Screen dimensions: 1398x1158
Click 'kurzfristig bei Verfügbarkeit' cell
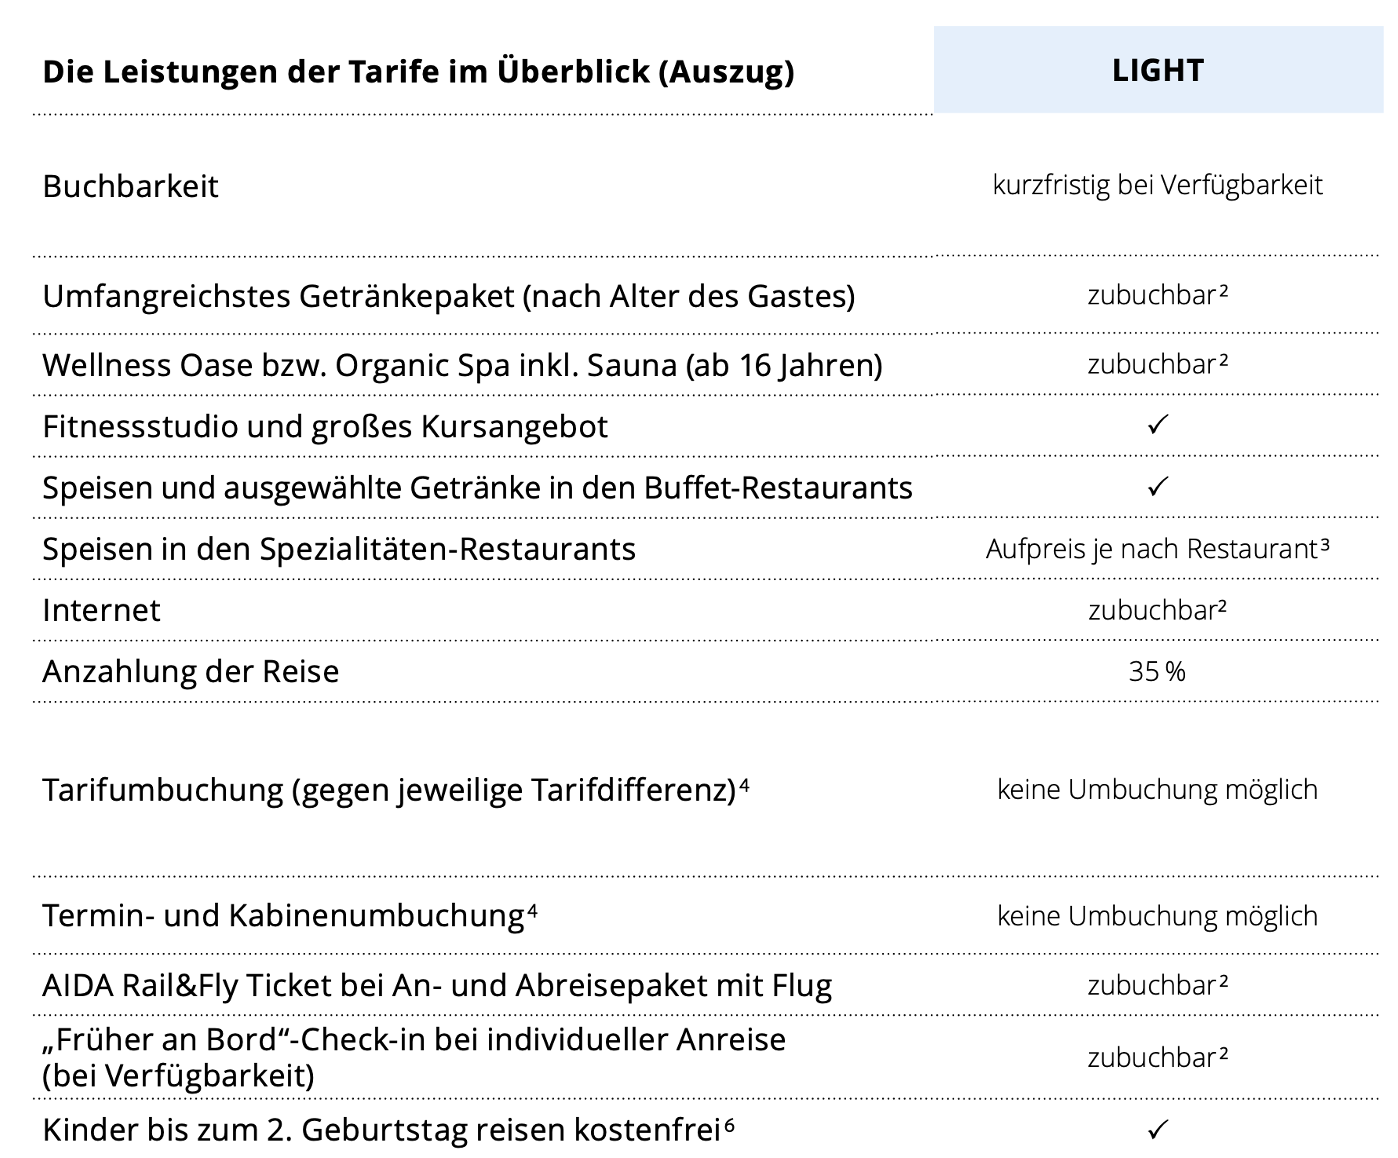[x=1157, y=185]
